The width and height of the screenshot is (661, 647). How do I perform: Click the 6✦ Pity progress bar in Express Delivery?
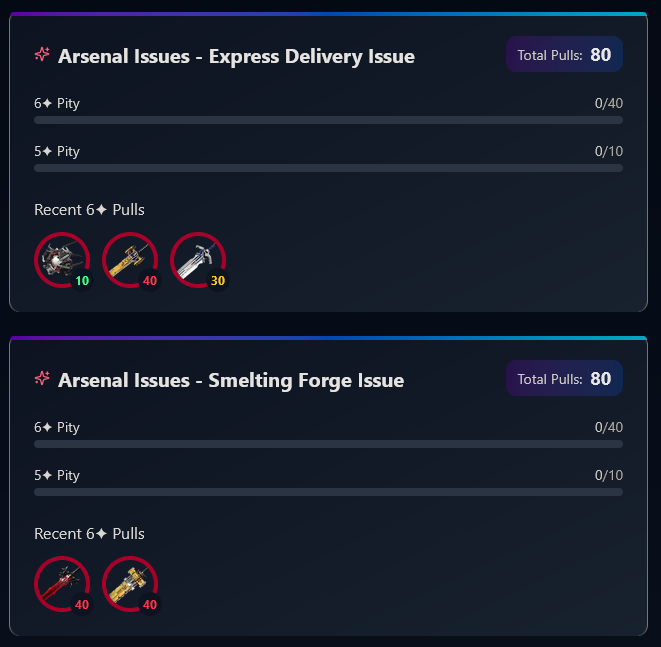coord(328,120)
